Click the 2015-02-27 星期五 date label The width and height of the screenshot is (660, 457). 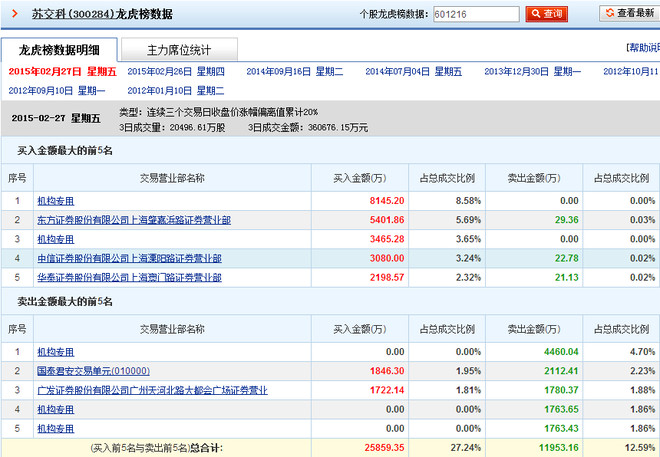click(x=56, y=118)
